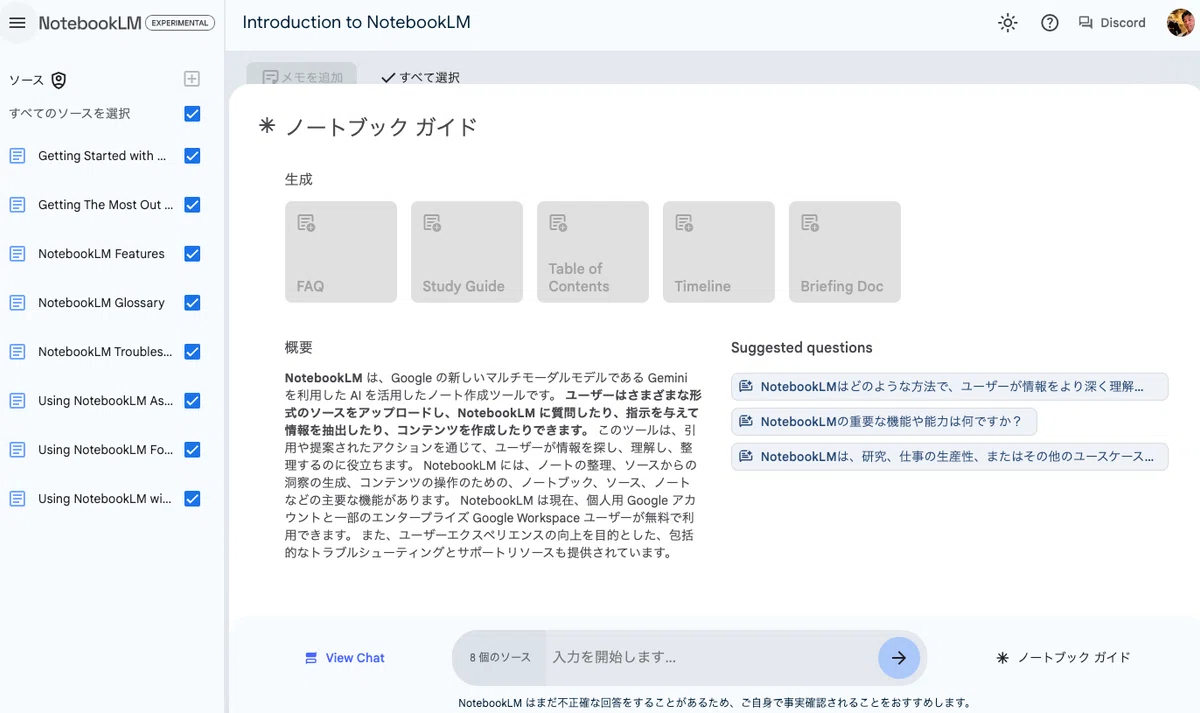Click the note icon on the Study Guide card

[x=432, y=223]
